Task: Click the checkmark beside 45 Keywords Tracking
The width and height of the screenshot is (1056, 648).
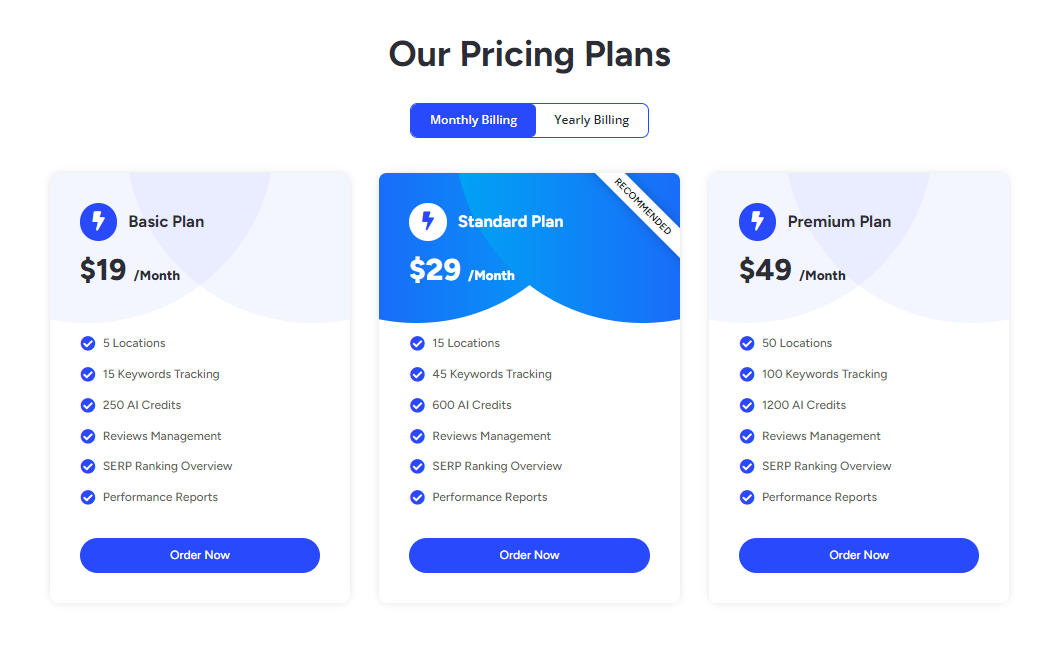Action: point(417,374)
